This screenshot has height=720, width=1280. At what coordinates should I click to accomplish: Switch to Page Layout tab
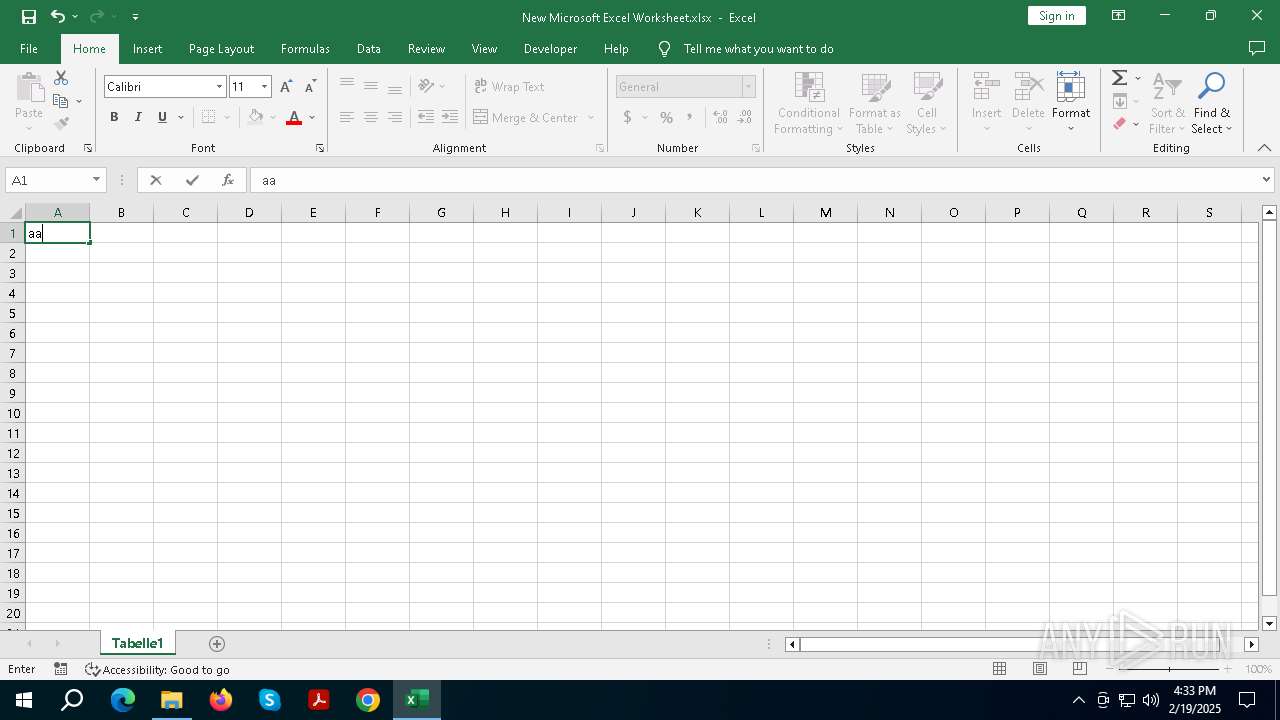pos(221,48)
